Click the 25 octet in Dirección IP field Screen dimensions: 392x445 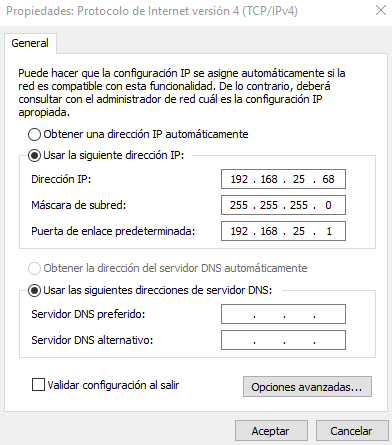(299, 179)
